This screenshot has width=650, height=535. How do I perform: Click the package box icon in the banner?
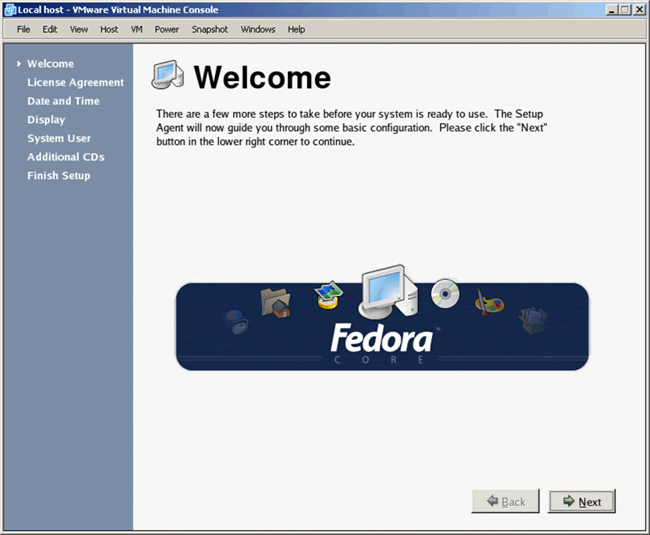(x=531, y=319)
